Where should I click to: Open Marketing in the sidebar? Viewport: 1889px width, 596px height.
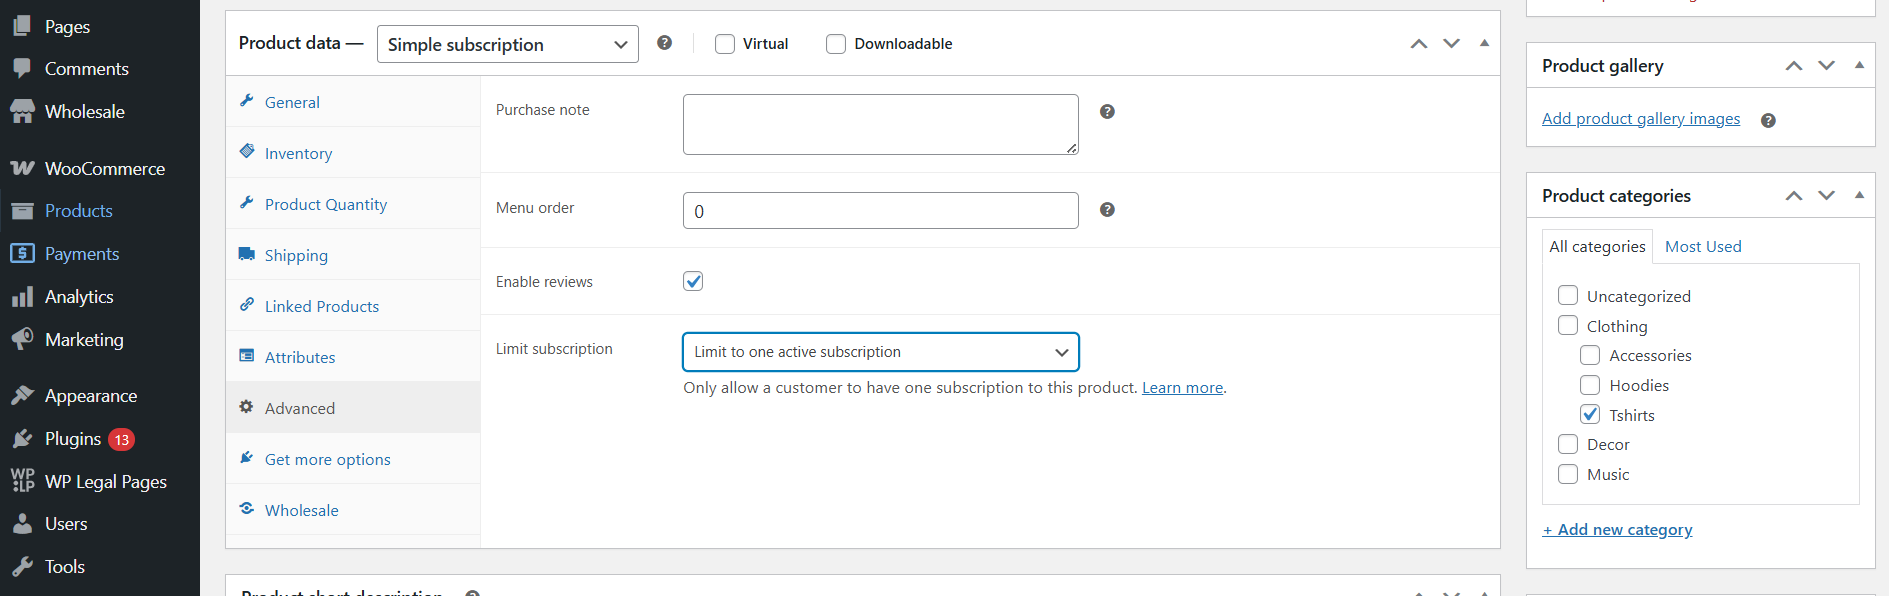(x=84, y=340)
